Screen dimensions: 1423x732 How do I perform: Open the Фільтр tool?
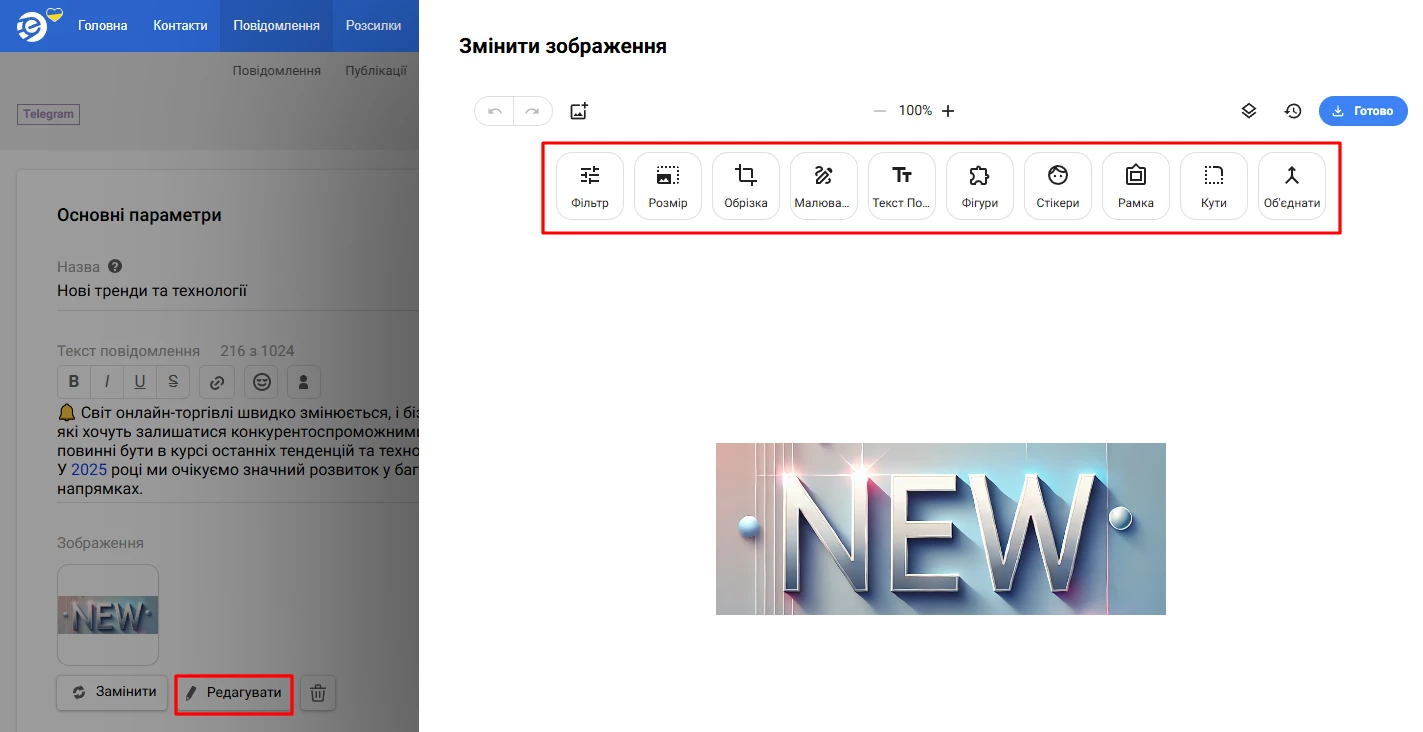[590, 186]
